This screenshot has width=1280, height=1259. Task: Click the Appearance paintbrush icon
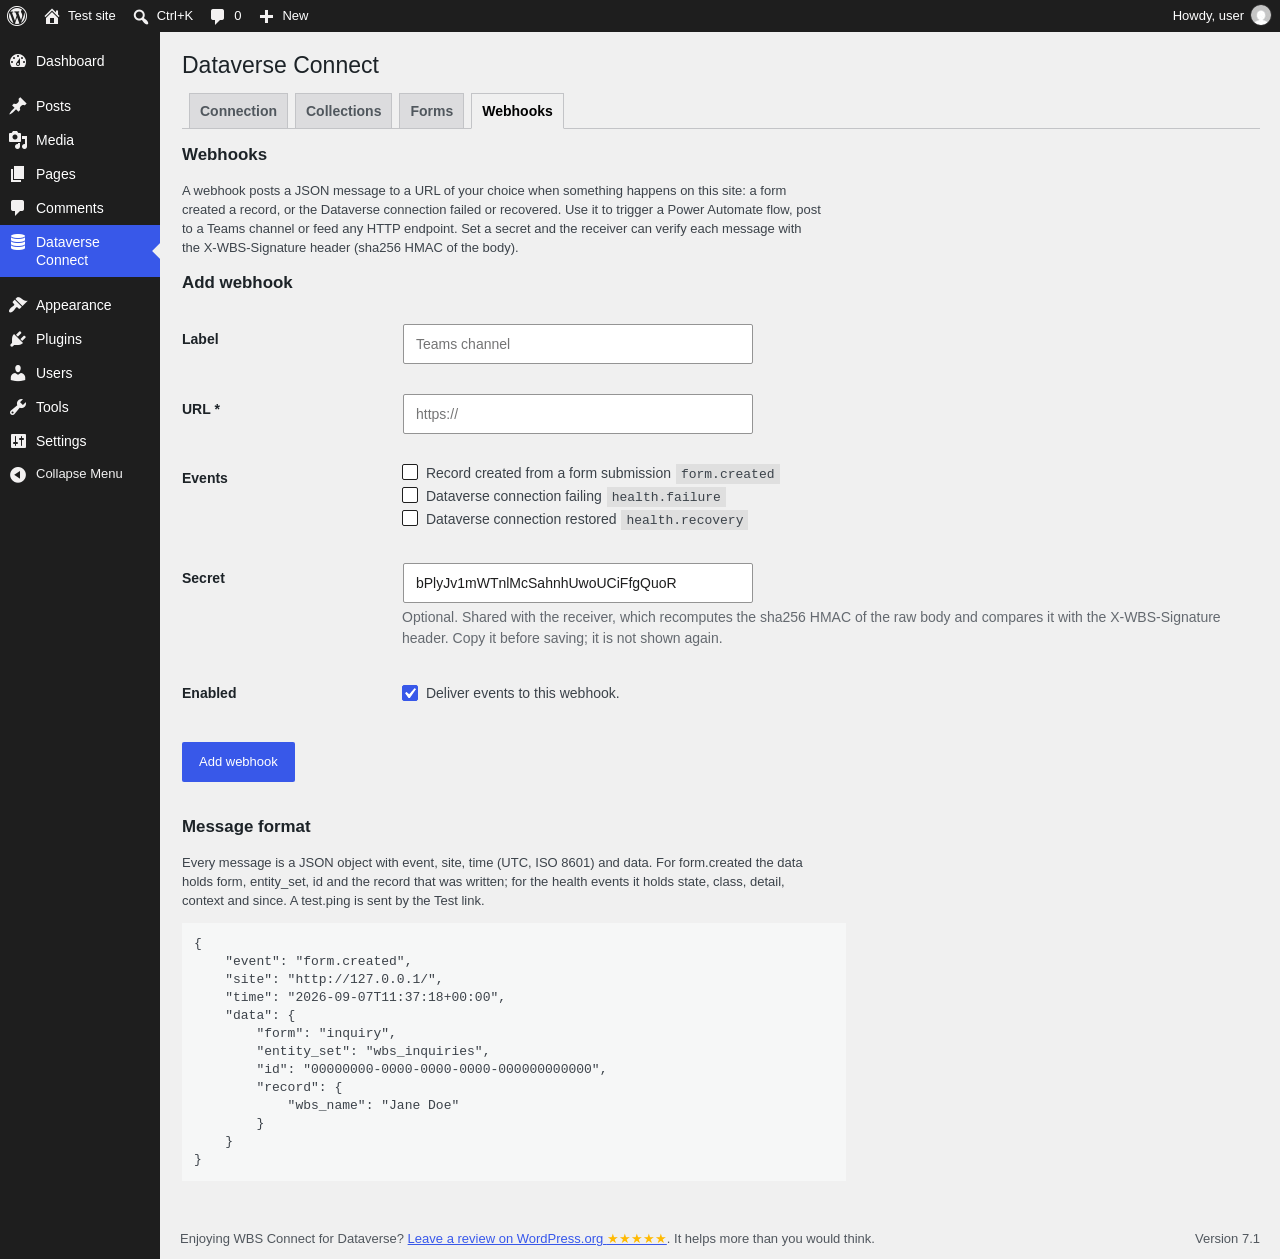tap(18, 305)
